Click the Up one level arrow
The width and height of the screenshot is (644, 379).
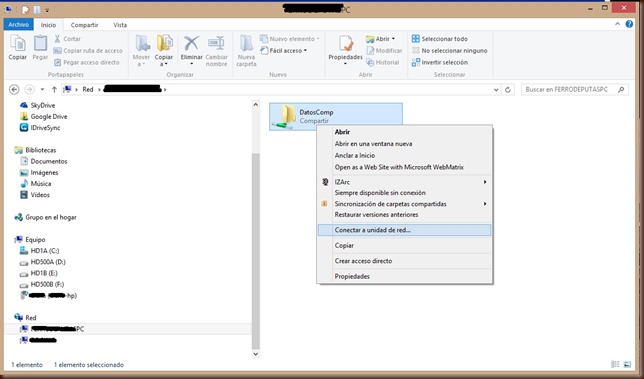tap(54, 89)
